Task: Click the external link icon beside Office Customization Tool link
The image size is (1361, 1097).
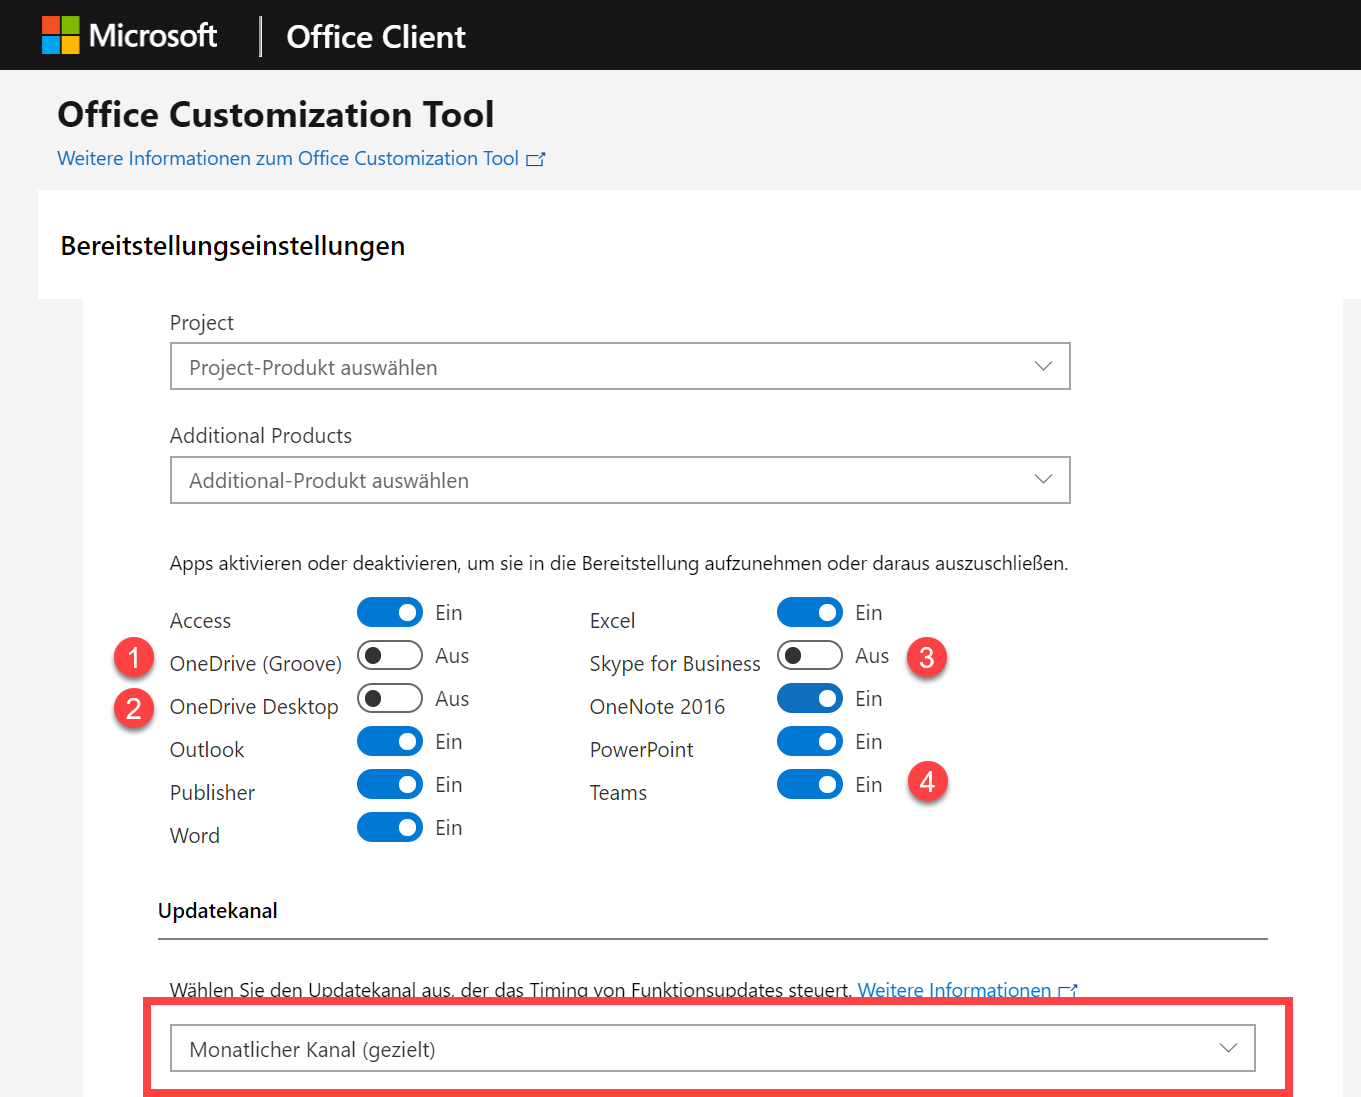Action: [536, 159]
